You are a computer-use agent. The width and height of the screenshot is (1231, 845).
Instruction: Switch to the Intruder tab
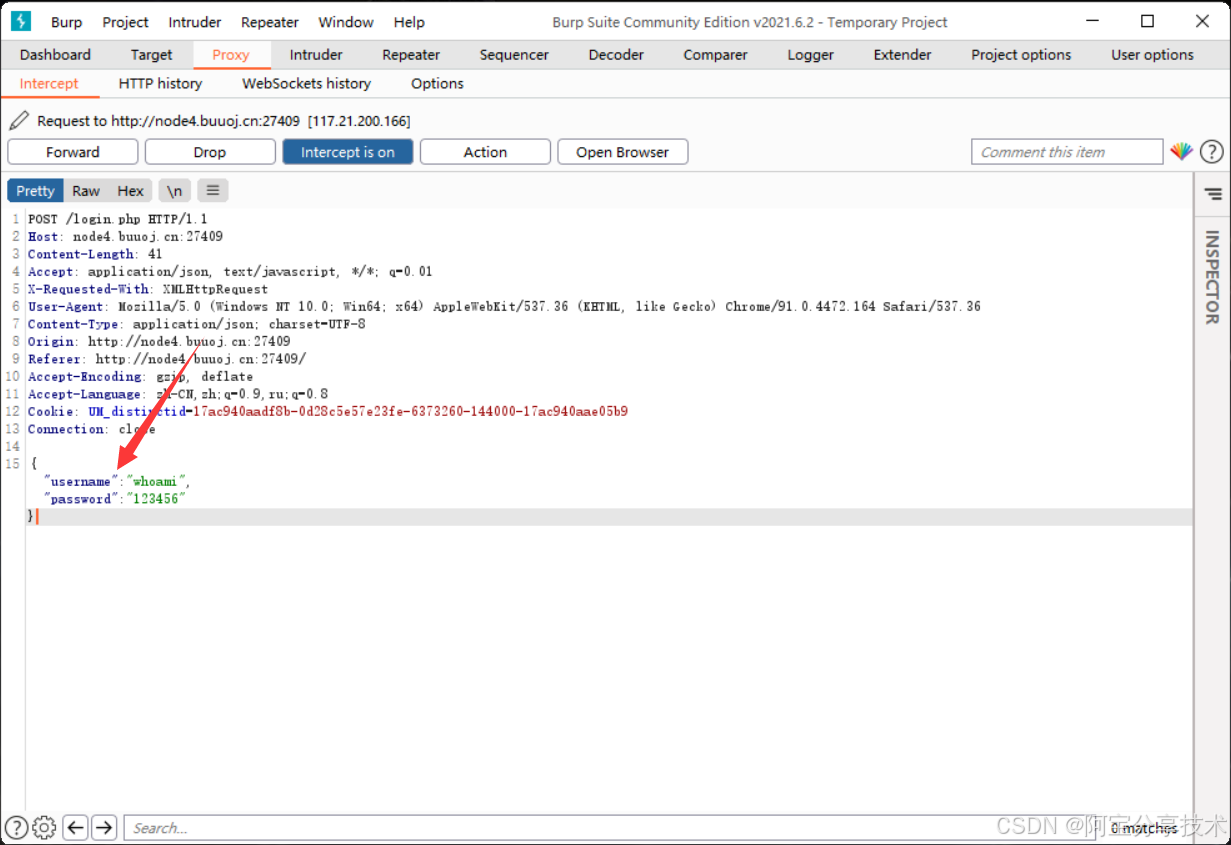316,55
